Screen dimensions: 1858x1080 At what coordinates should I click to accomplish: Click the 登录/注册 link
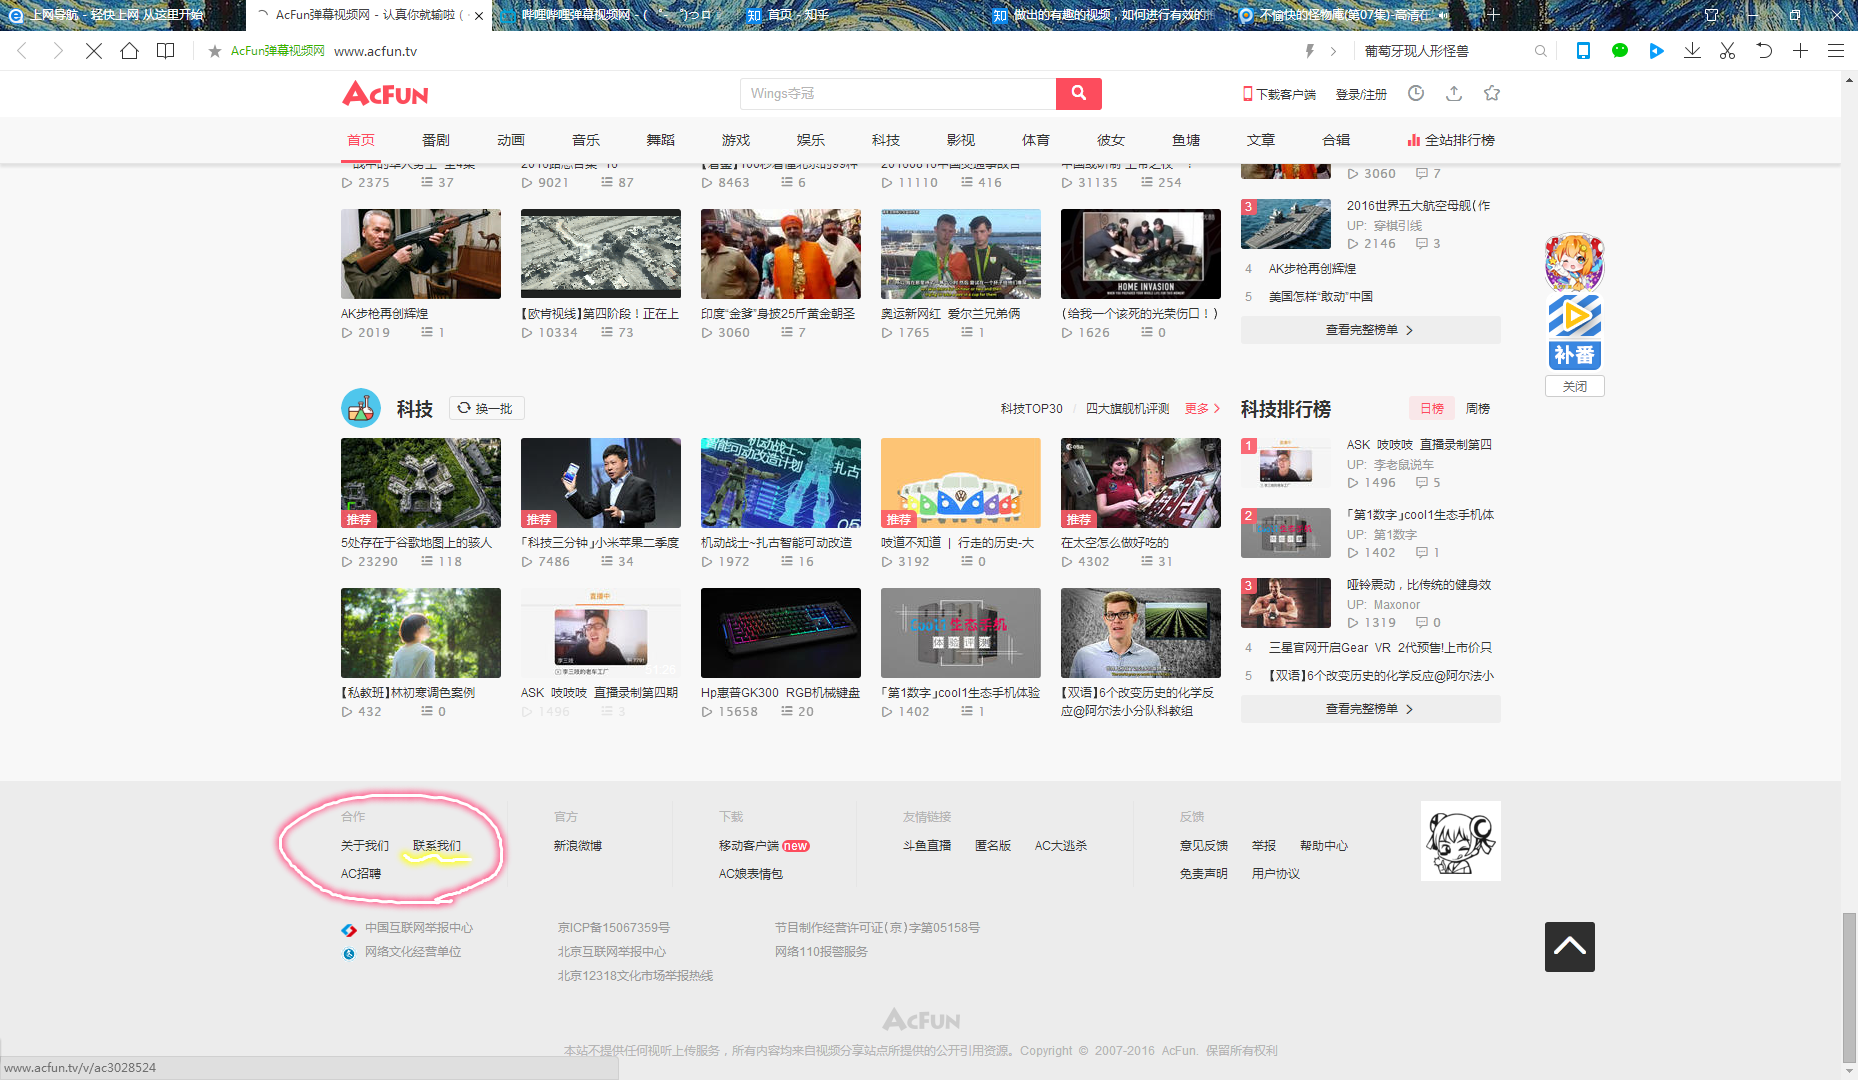tap(1361, 94)
